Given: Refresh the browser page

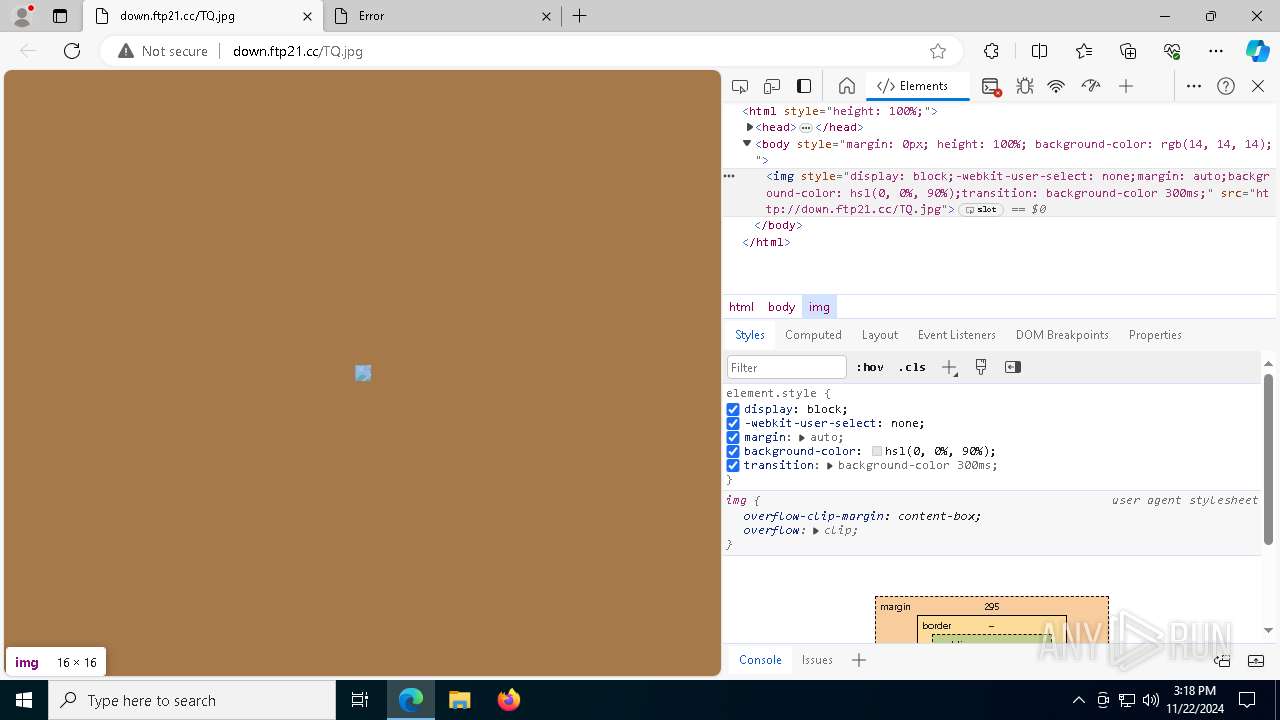Looking at the screenshot, I should click(72, 51).
